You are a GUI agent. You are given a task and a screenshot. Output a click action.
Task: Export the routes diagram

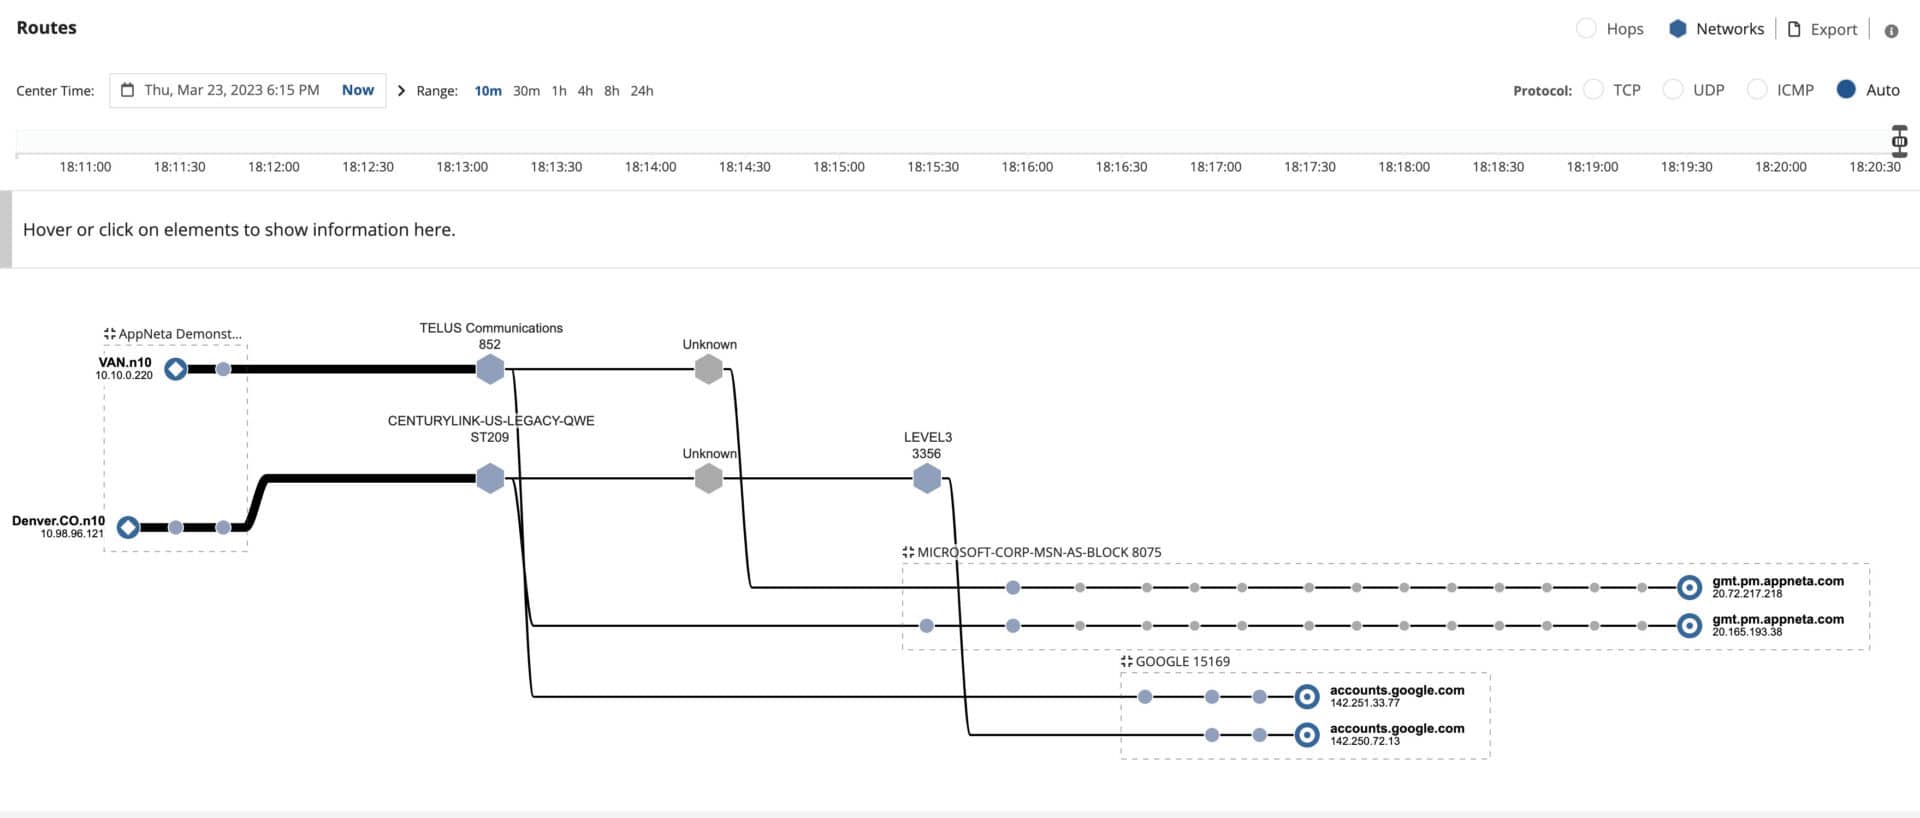1823,30
